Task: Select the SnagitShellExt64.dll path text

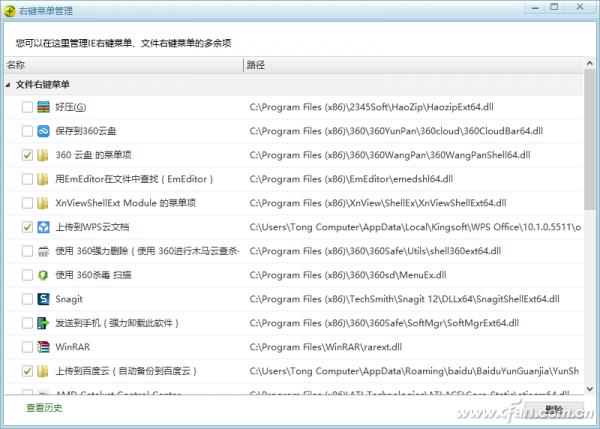Action: (x=404, y=299)
